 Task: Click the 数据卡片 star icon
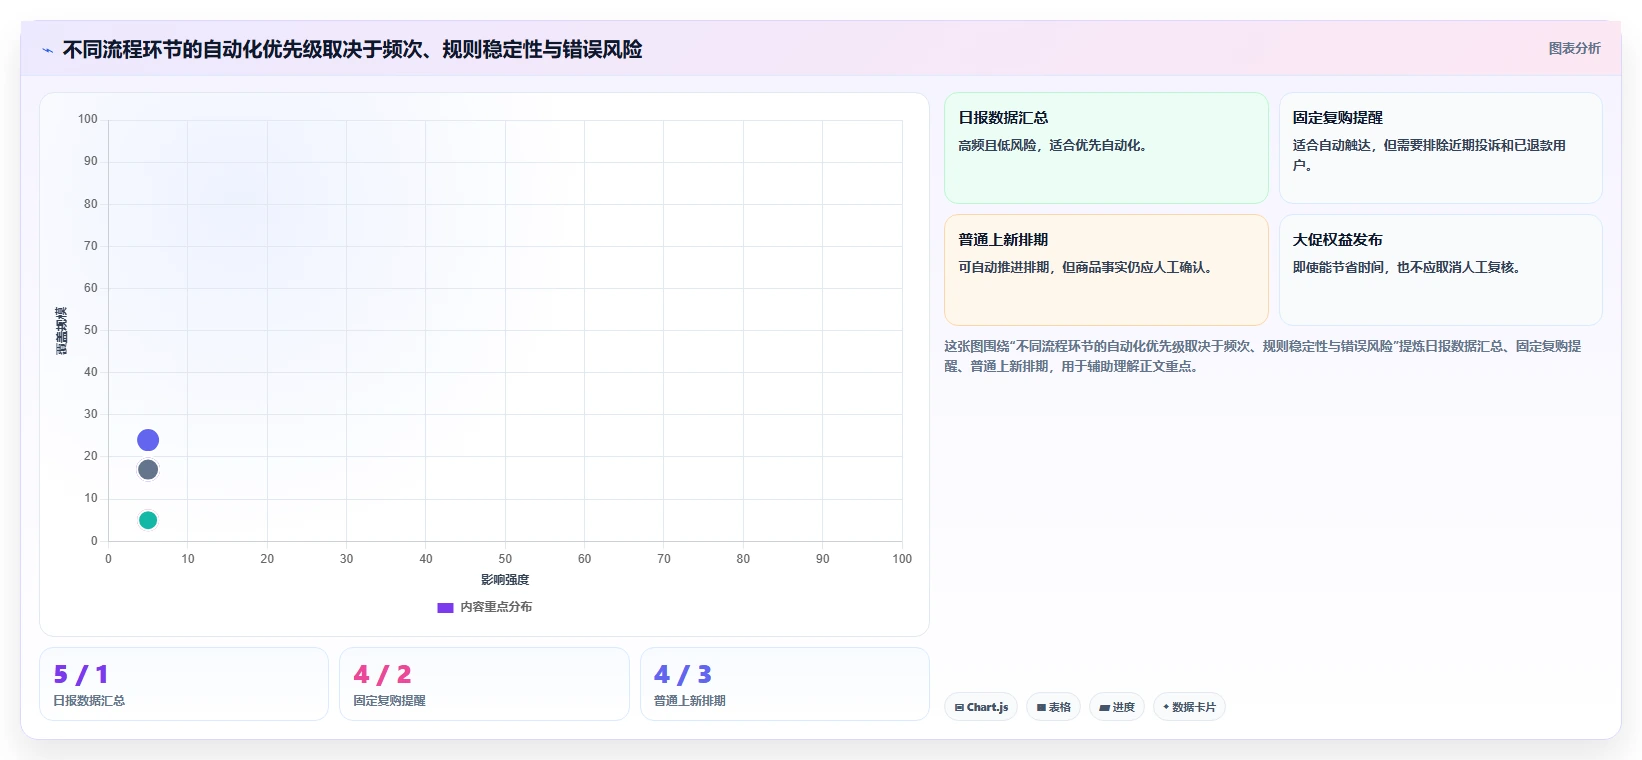[x=1166, y=707]
